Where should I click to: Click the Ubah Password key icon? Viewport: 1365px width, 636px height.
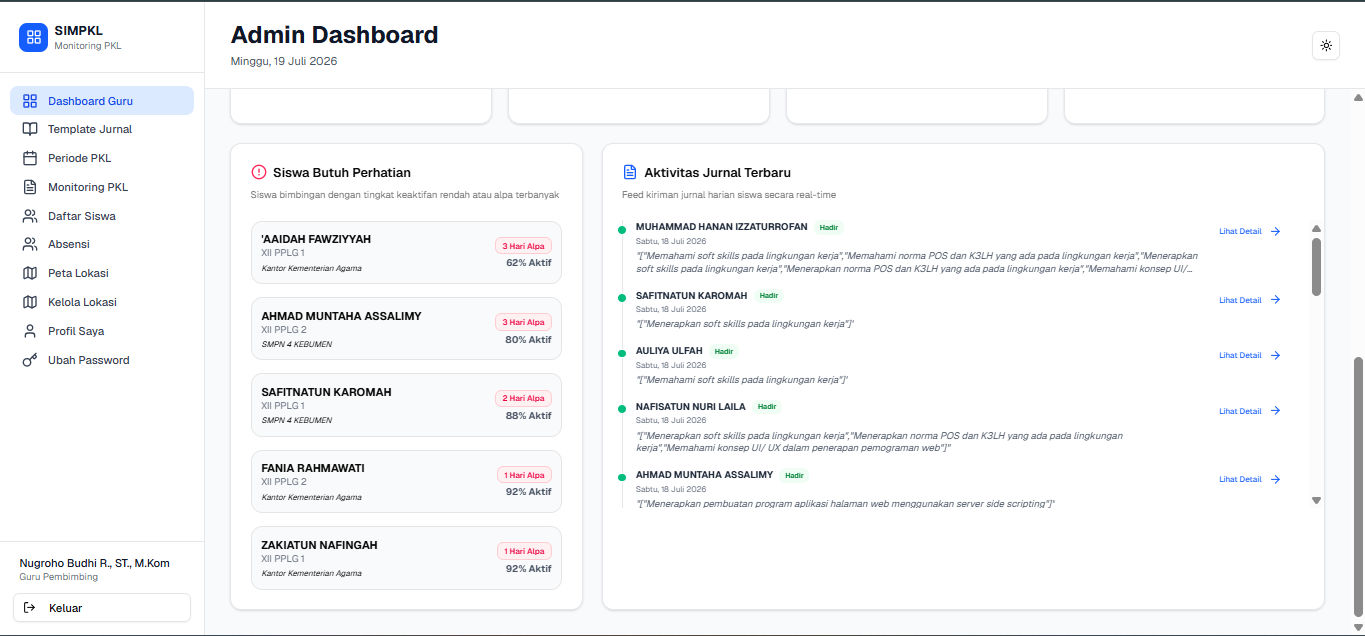(x=30, y=360)
